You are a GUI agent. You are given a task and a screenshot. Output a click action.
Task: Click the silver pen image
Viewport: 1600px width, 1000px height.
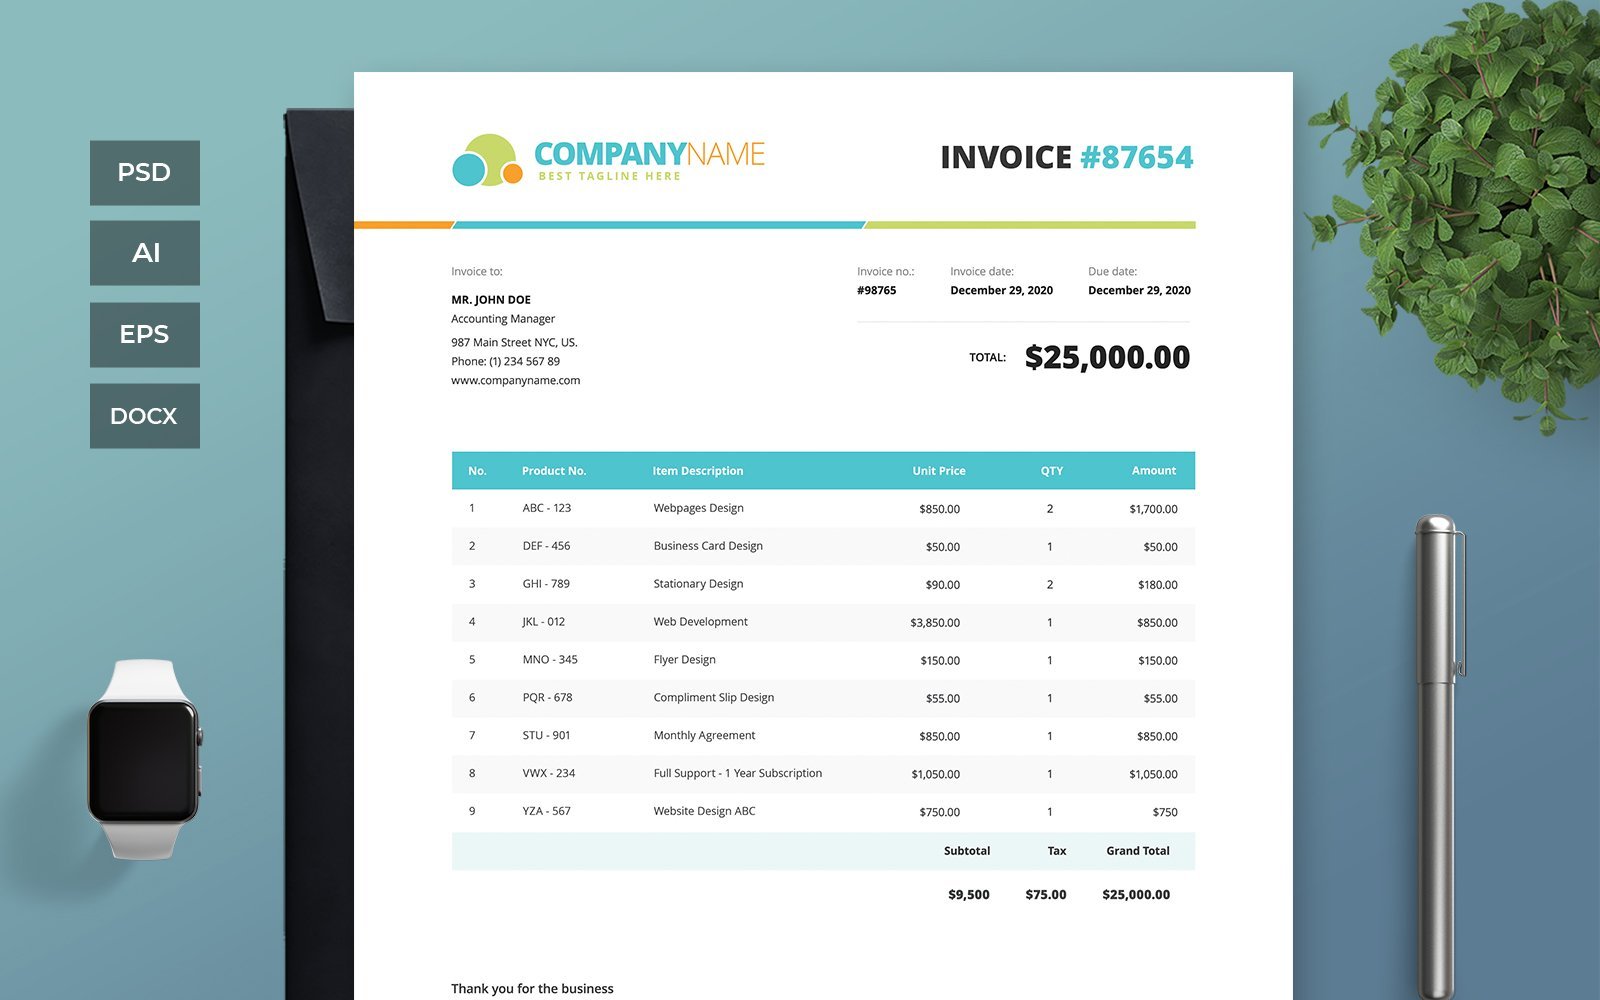[x=1440, y=757]
